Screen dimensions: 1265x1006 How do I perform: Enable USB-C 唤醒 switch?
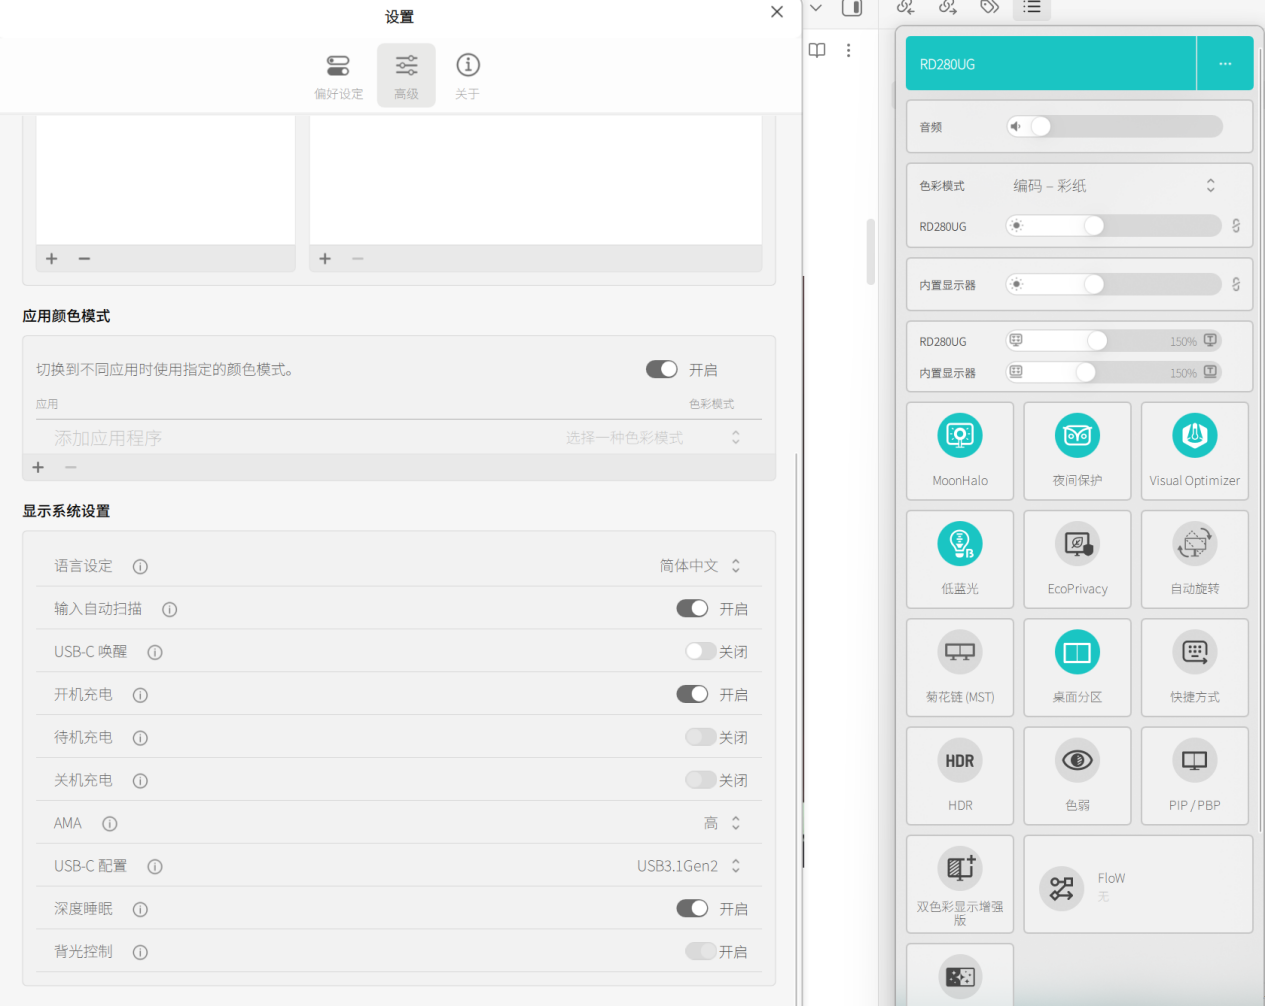click(x=700, y=651)
